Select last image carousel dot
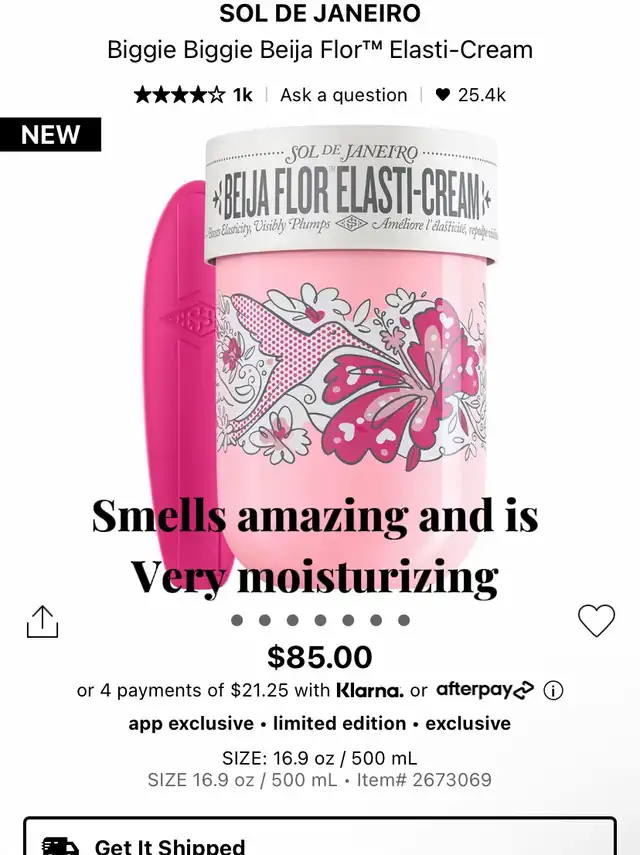Viewport: 640px width, 855px height. pos(403,620)
